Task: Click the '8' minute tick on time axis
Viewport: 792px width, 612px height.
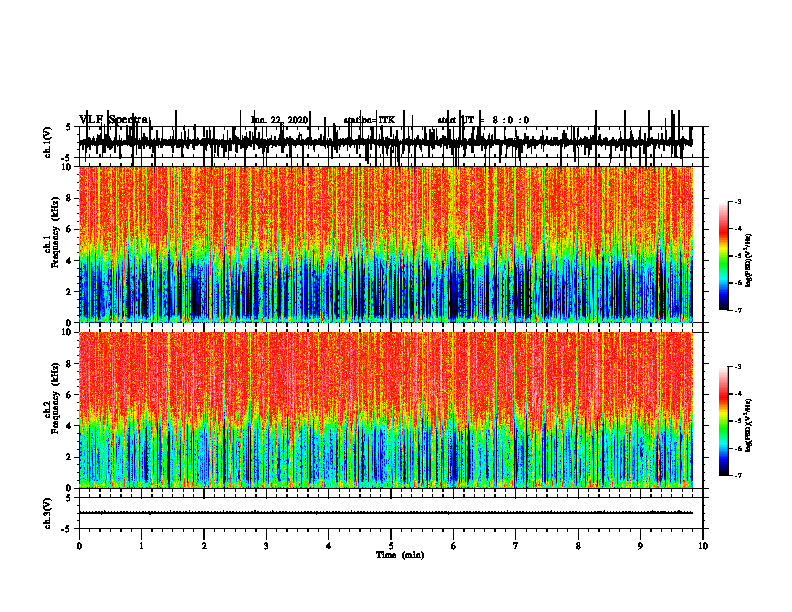Action: [578, 546]
